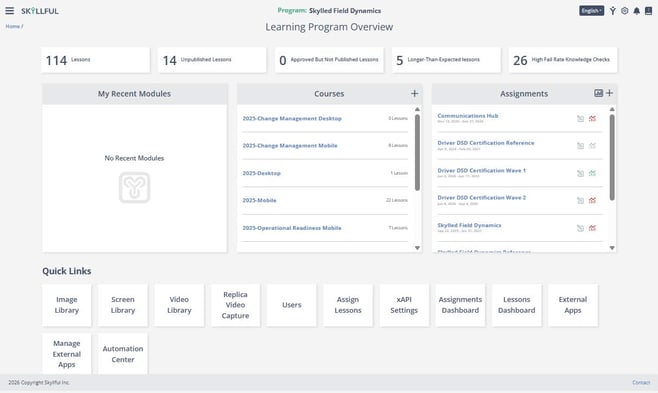Screen dimensions: 658x393
Task: Open the 114 Lessons stat card
Action: 96,60
